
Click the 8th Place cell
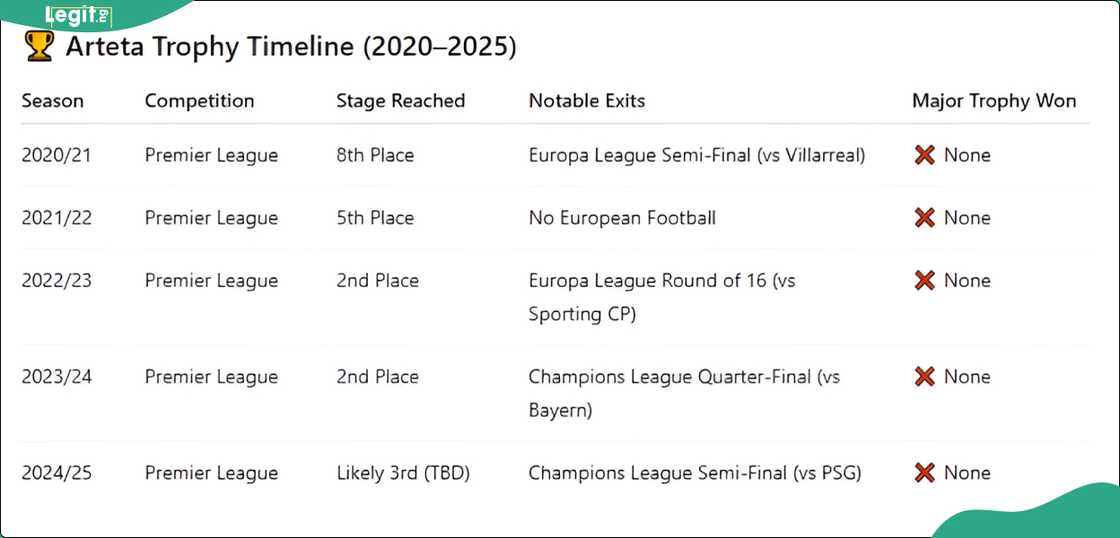[x=375, y=155]
